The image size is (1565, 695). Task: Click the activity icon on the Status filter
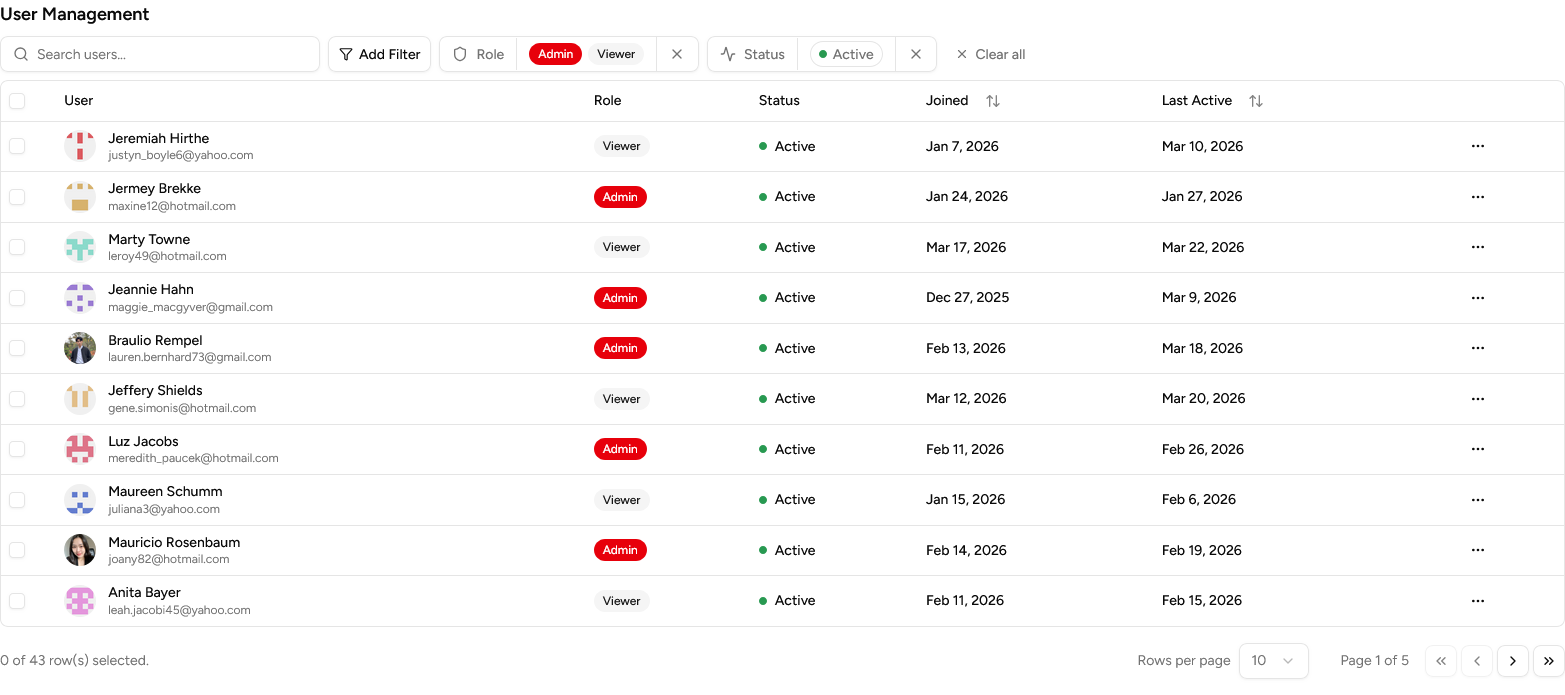726,53
